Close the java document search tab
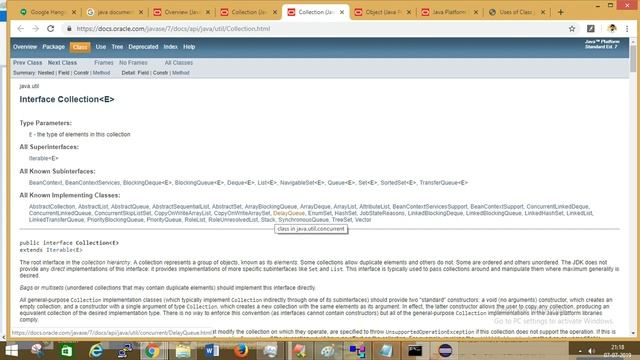Image resolution: width=640 pixels, height=360 pixels. pyautogui.click(x=141, y=12)
